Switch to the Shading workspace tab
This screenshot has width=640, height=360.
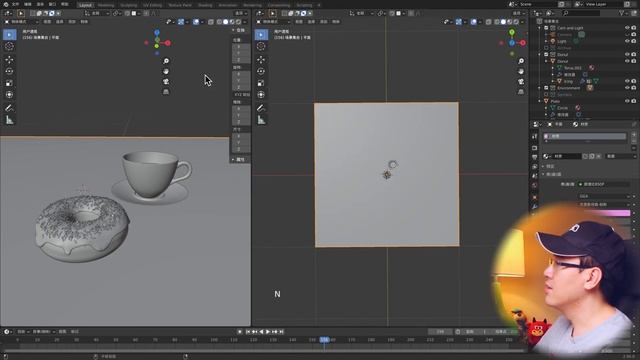pos(205,5)
